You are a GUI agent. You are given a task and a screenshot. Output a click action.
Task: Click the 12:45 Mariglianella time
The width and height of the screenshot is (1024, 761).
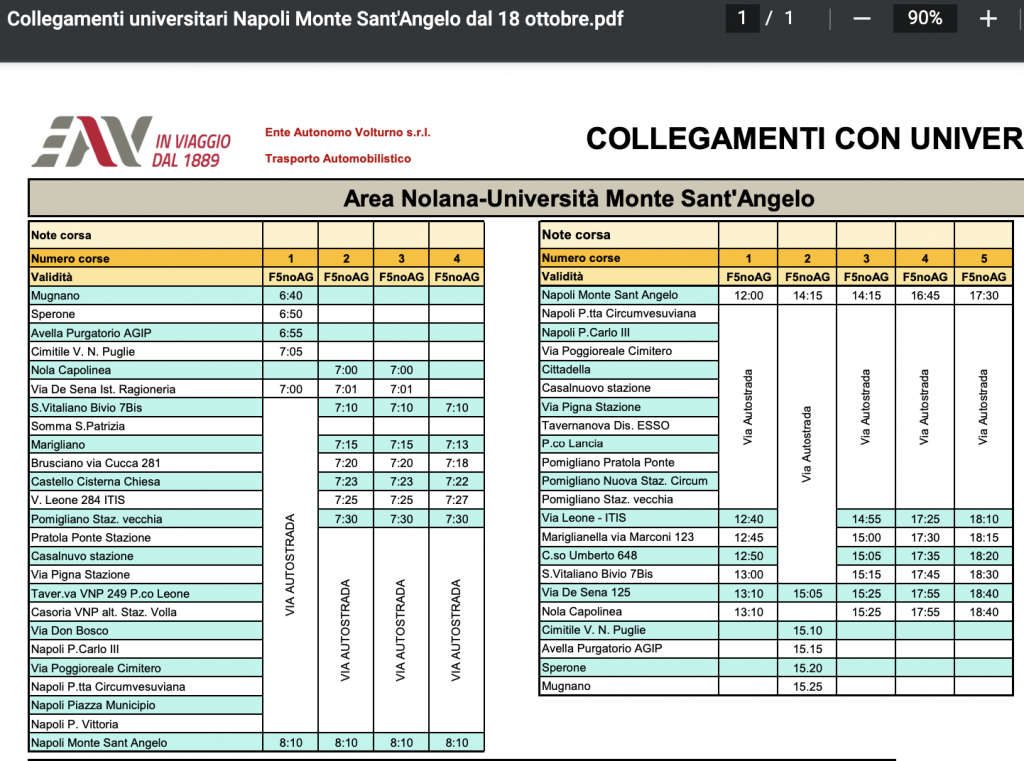[x=748, y=538]
